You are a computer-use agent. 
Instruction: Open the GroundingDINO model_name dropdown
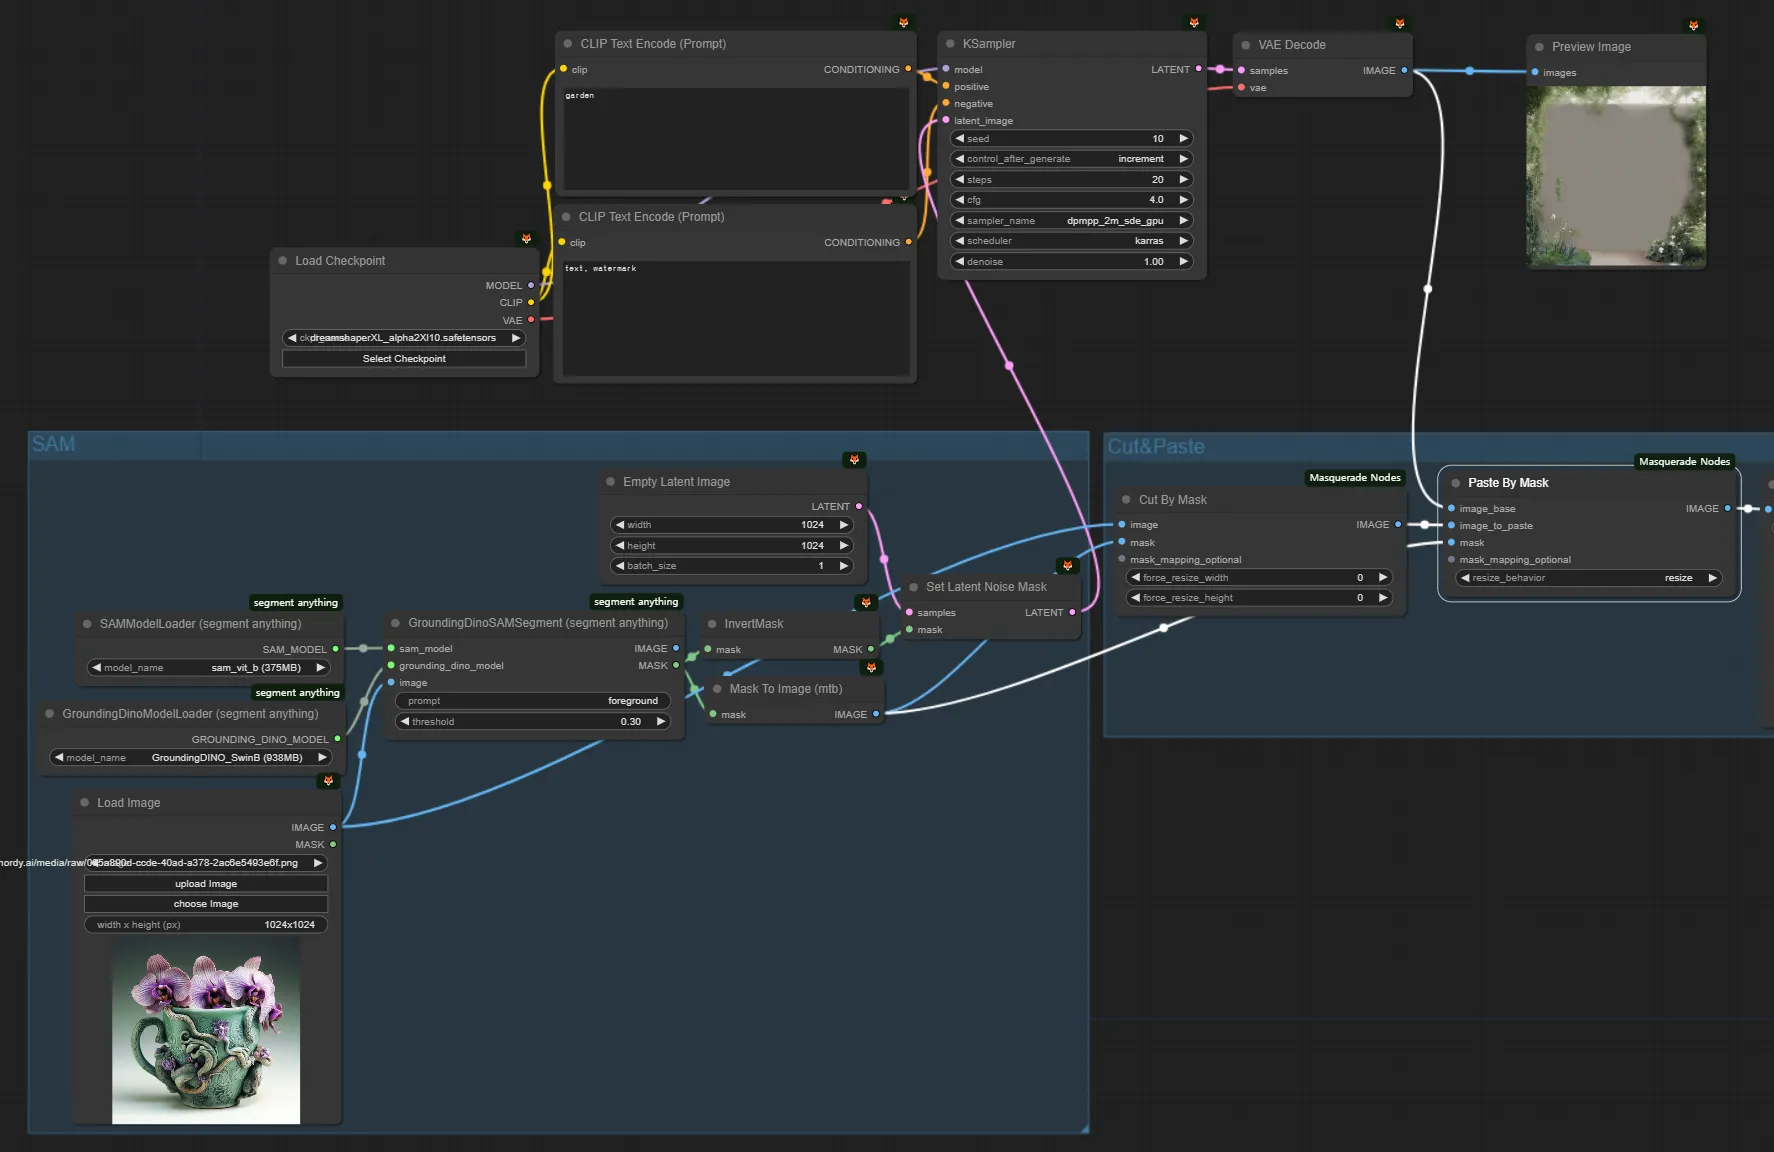[x=191, y=758]
